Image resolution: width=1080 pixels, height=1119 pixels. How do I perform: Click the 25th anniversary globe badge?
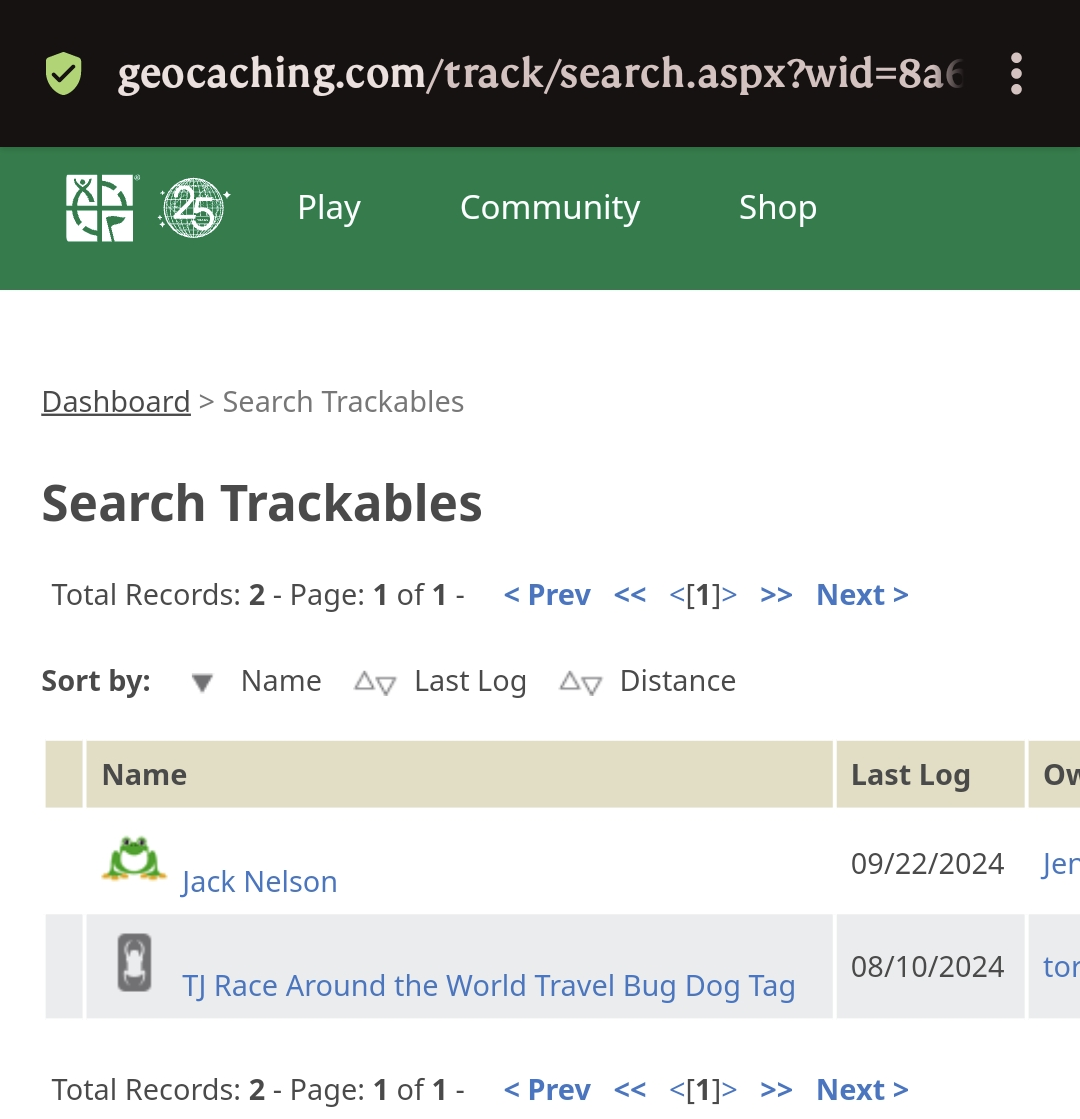(194, 208)
